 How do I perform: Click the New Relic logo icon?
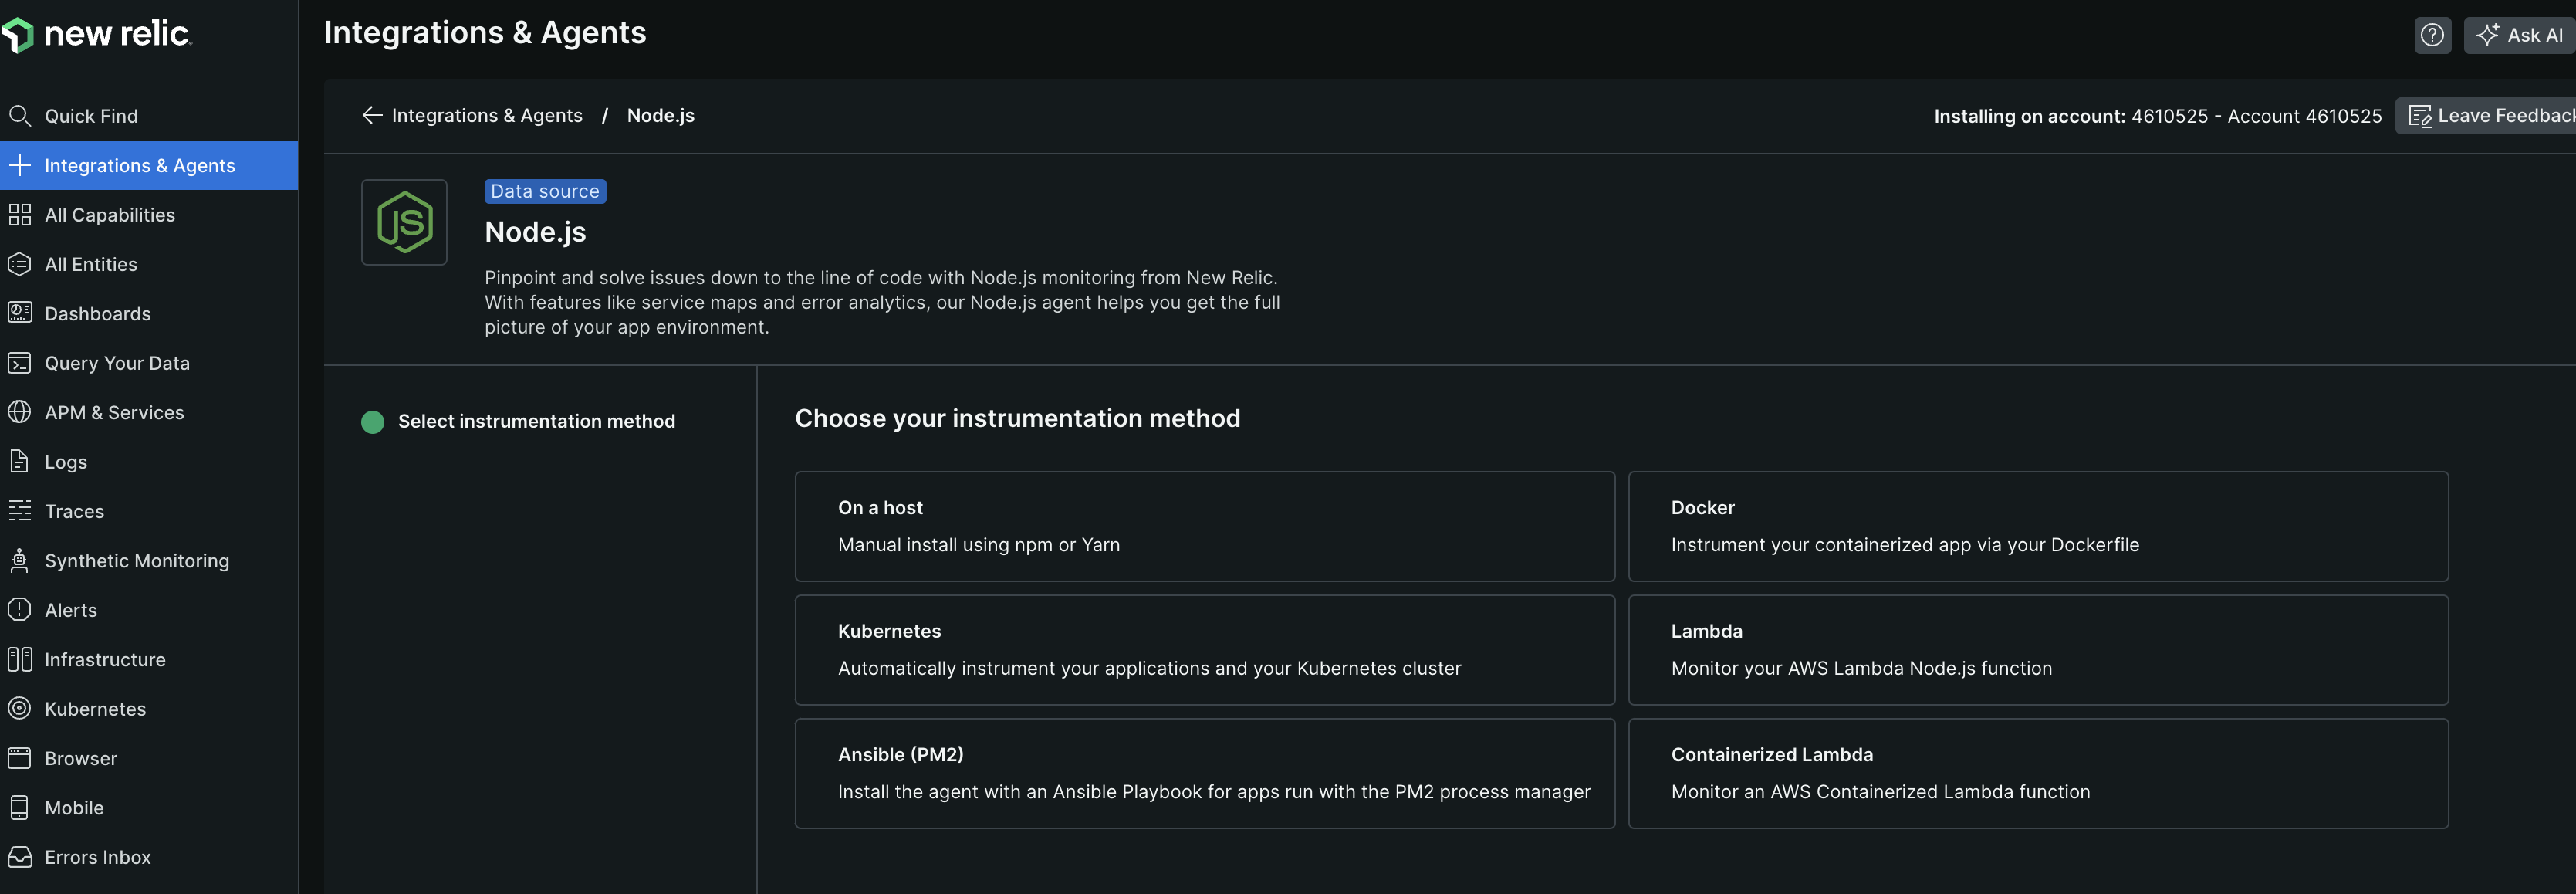tap(18, 35)
